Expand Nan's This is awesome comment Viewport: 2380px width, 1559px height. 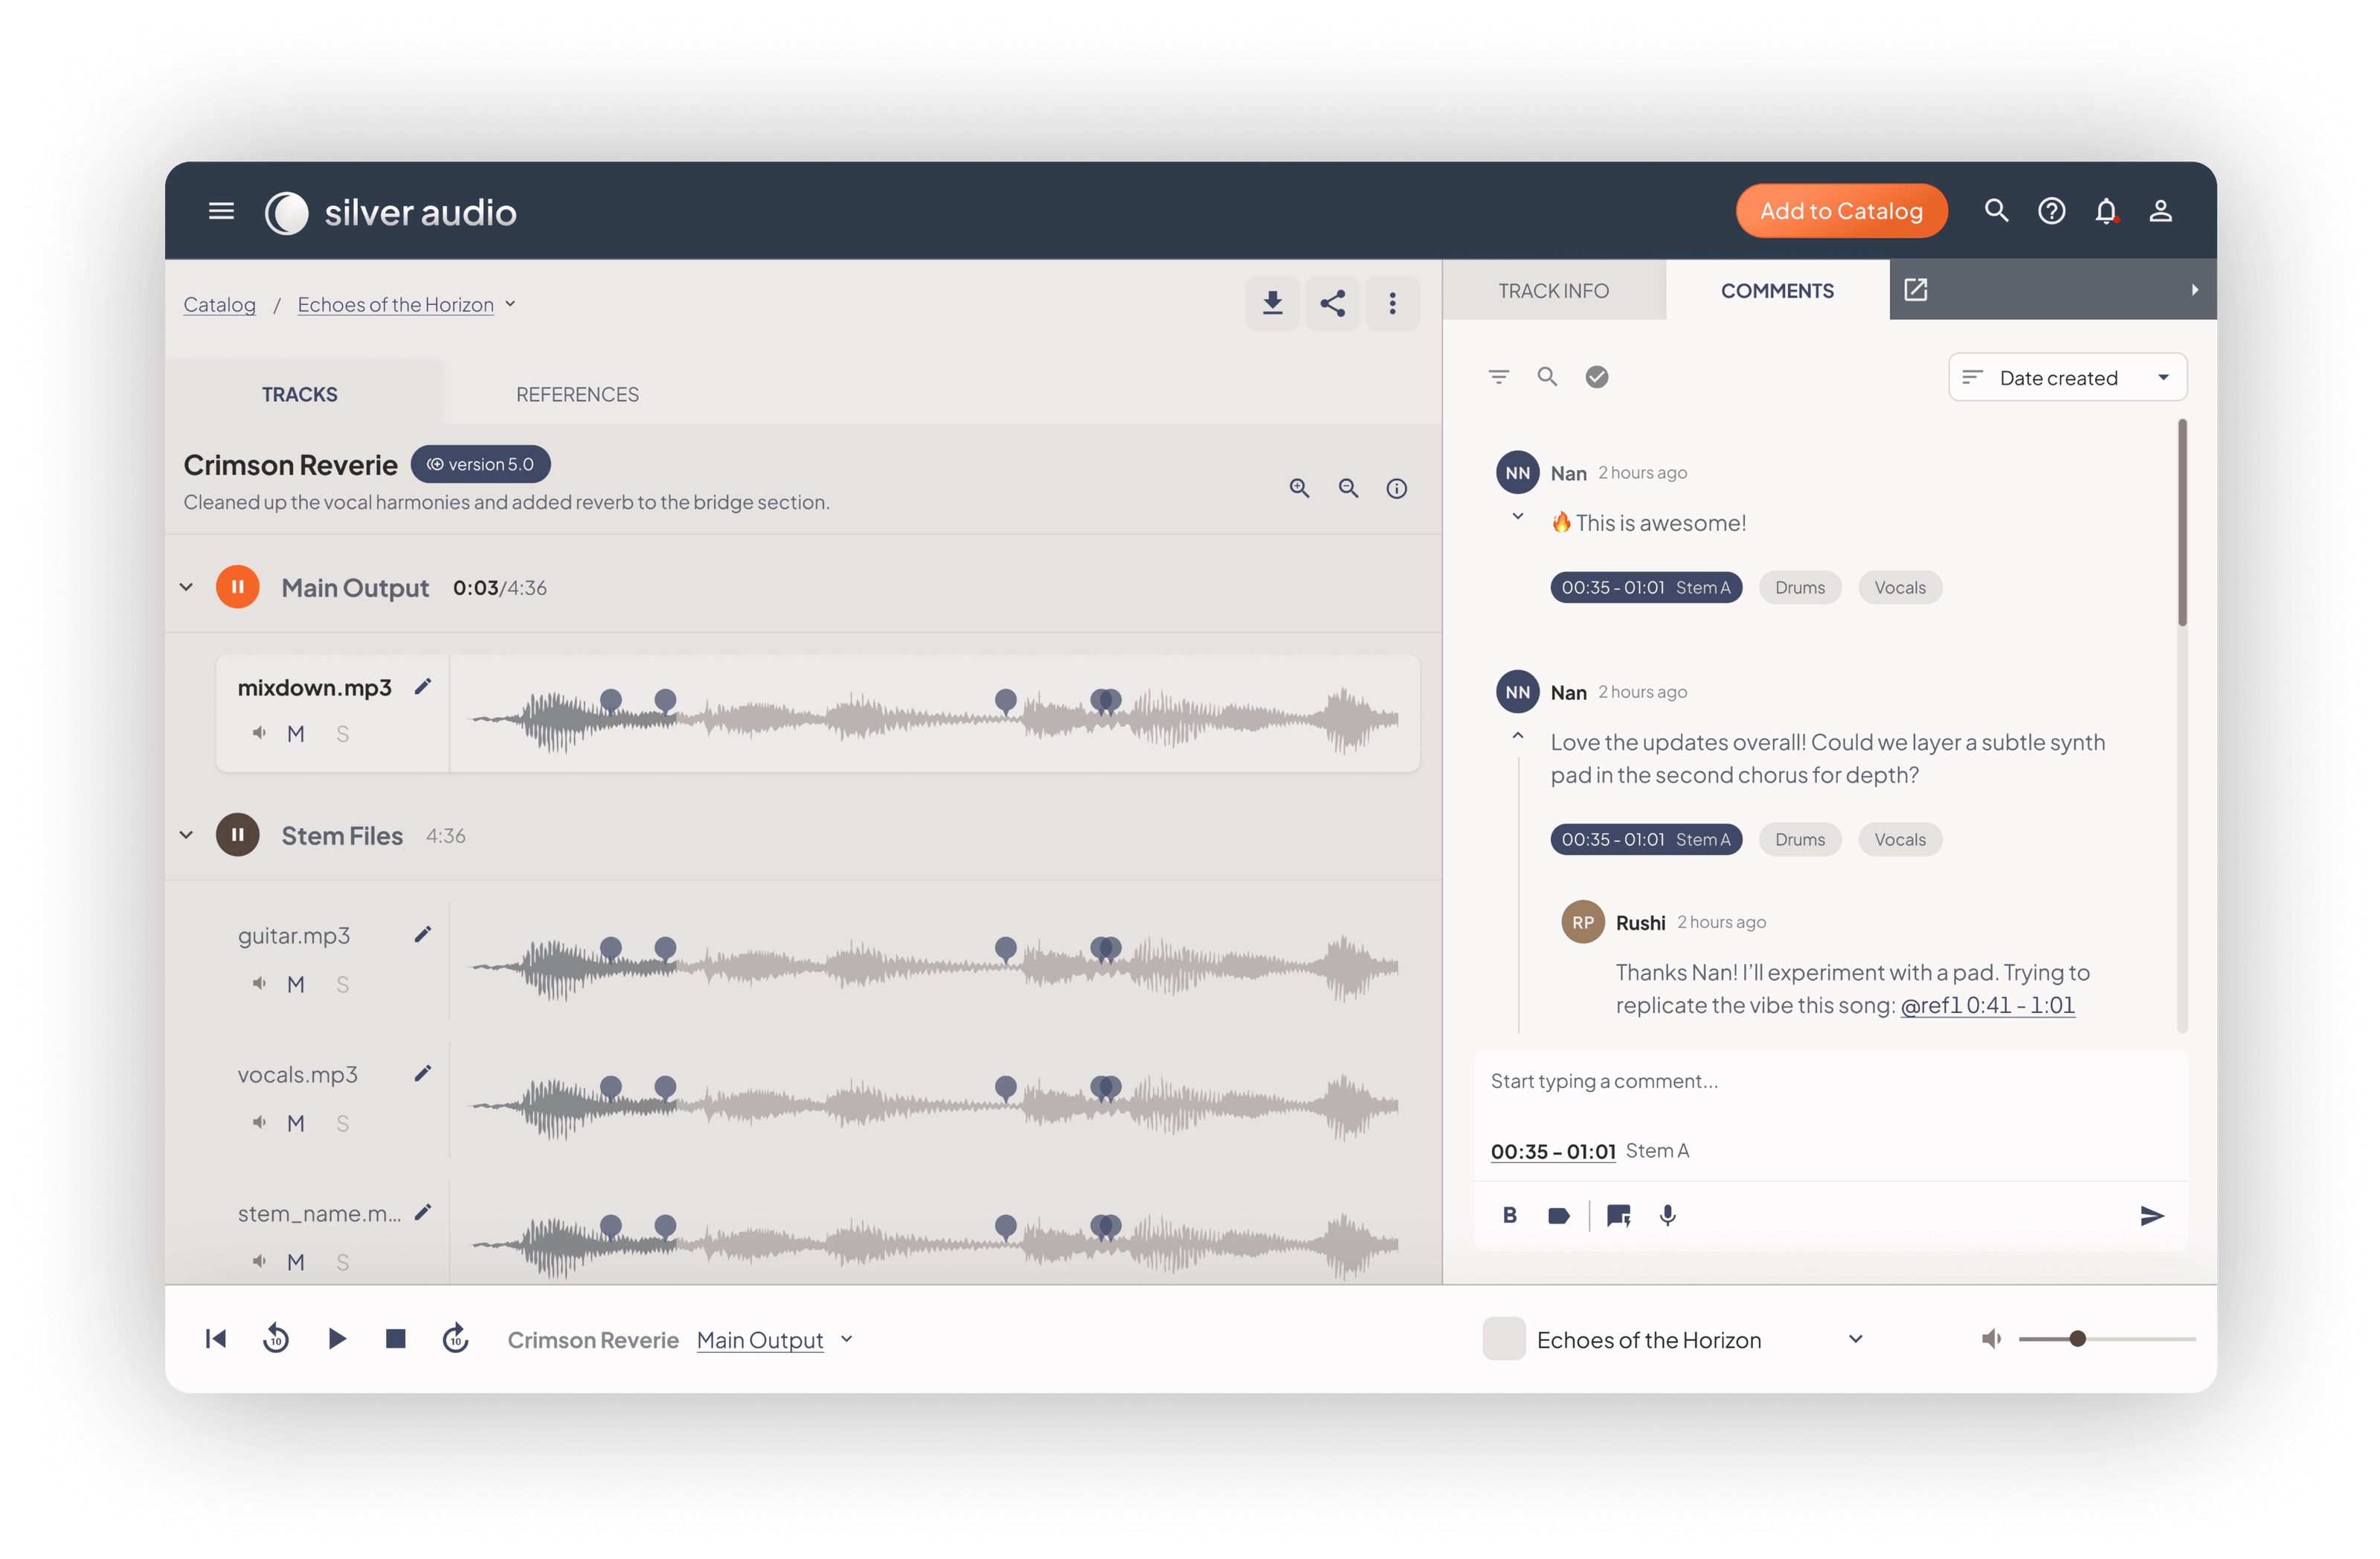pos(1517,517)
